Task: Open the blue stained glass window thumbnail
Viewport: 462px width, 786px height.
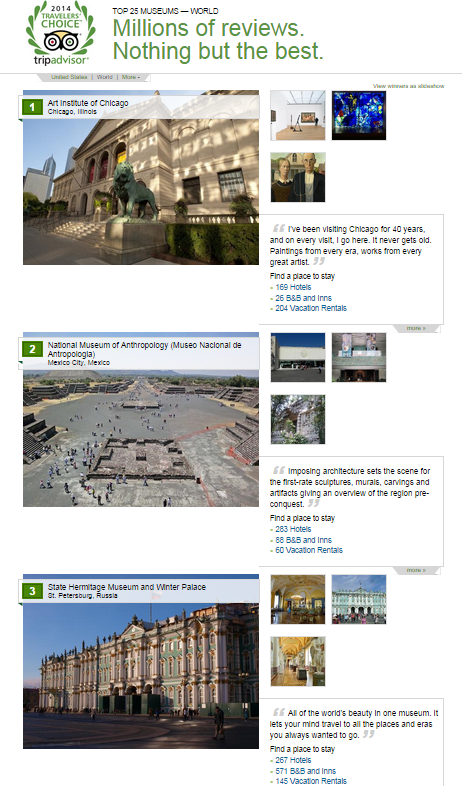Action: (359, 116)
